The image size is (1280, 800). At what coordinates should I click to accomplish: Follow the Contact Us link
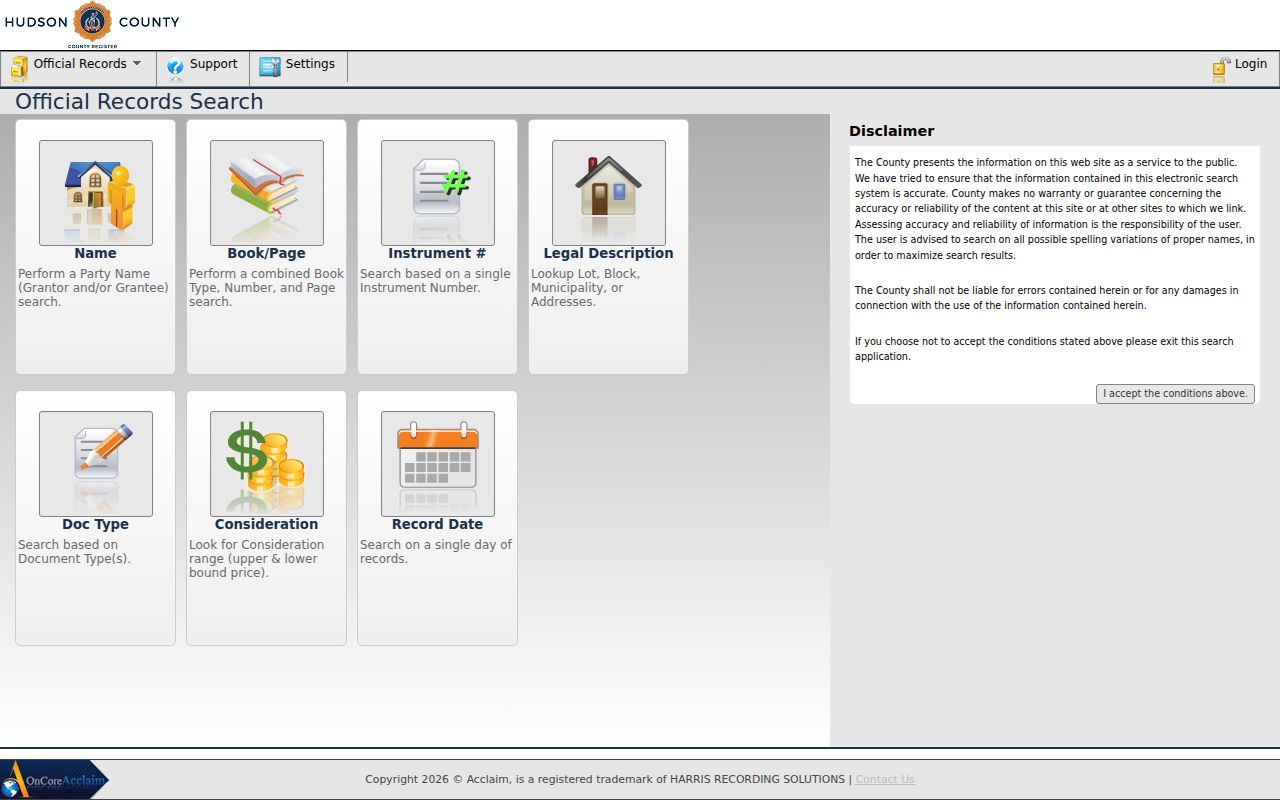click(x=885, y=779)
